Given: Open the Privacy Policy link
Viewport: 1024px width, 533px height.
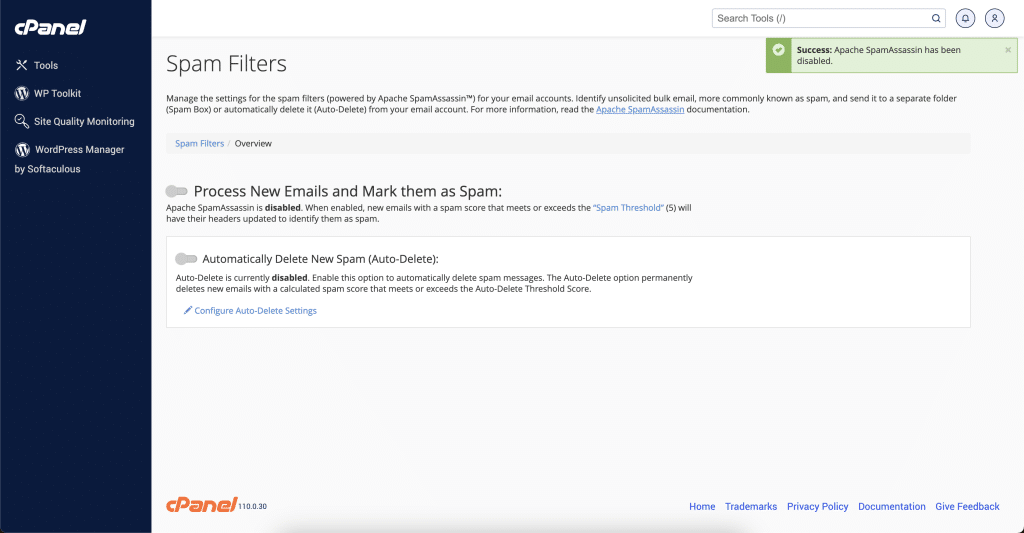Looking at the screenshot, I should (818, 506).
